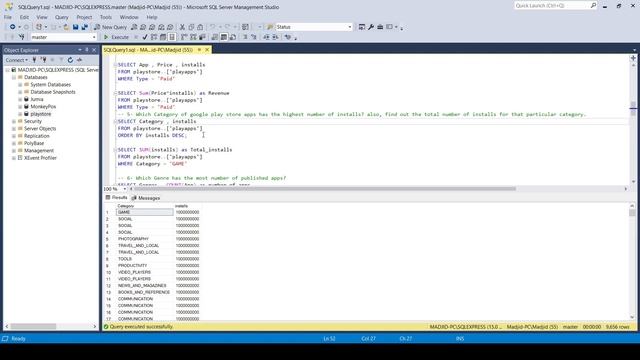640x360 pixels.
Task: Click the Results to Grid icon
Action: (x=224, y=37)
